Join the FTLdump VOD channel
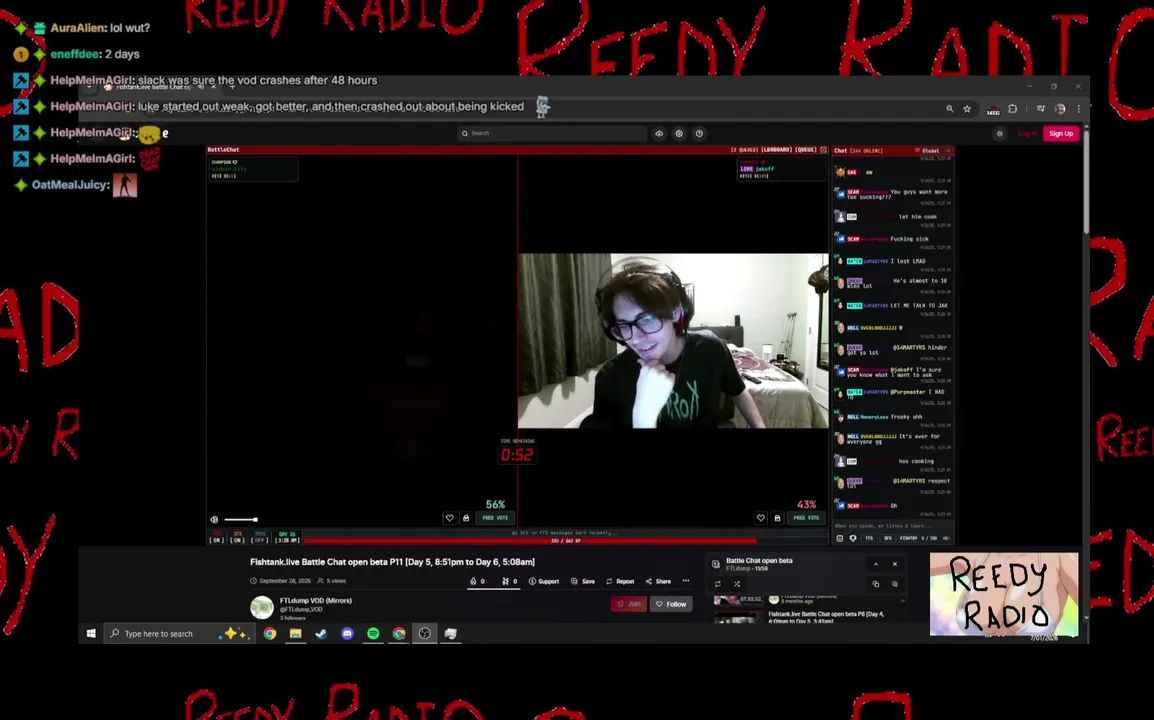The image size is (1154, 720). point(629,604)
